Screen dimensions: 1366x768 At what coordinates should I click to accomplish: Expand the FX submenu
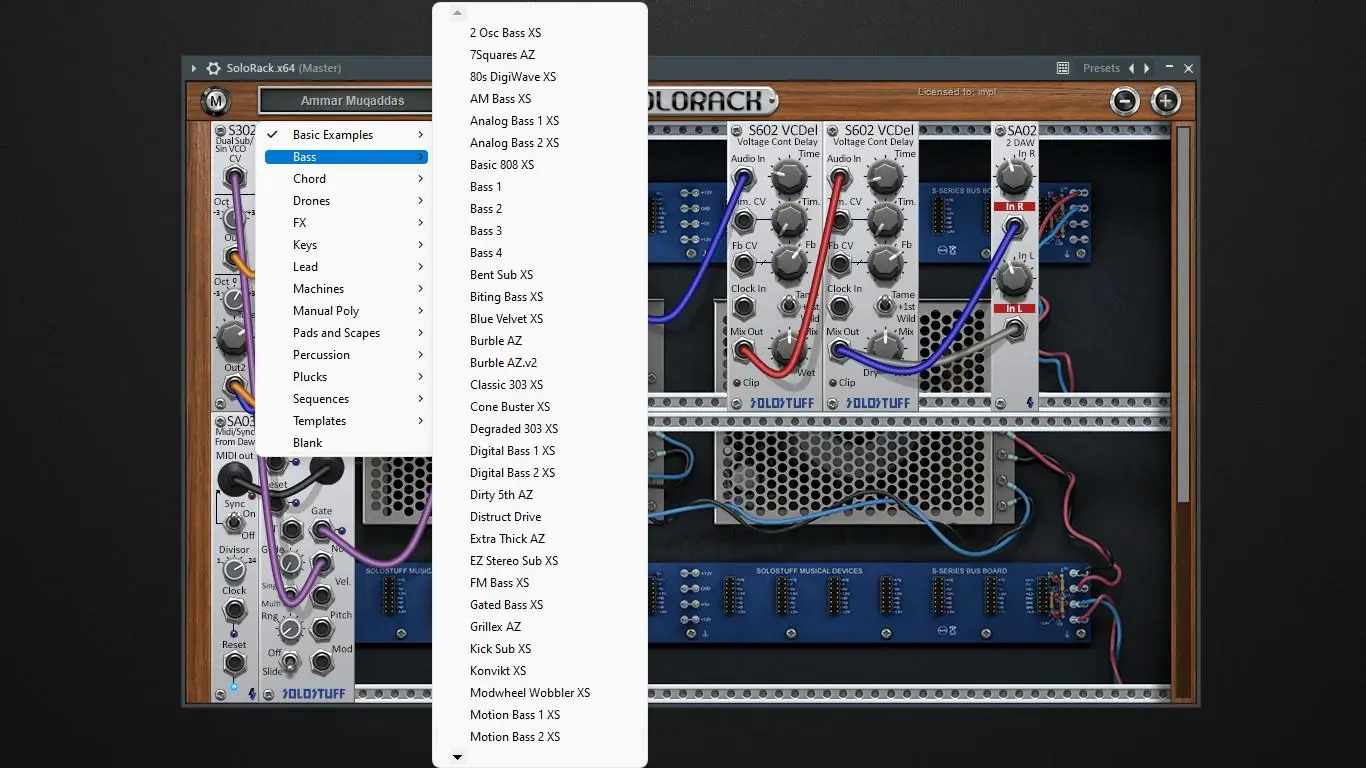coord(346,223)
